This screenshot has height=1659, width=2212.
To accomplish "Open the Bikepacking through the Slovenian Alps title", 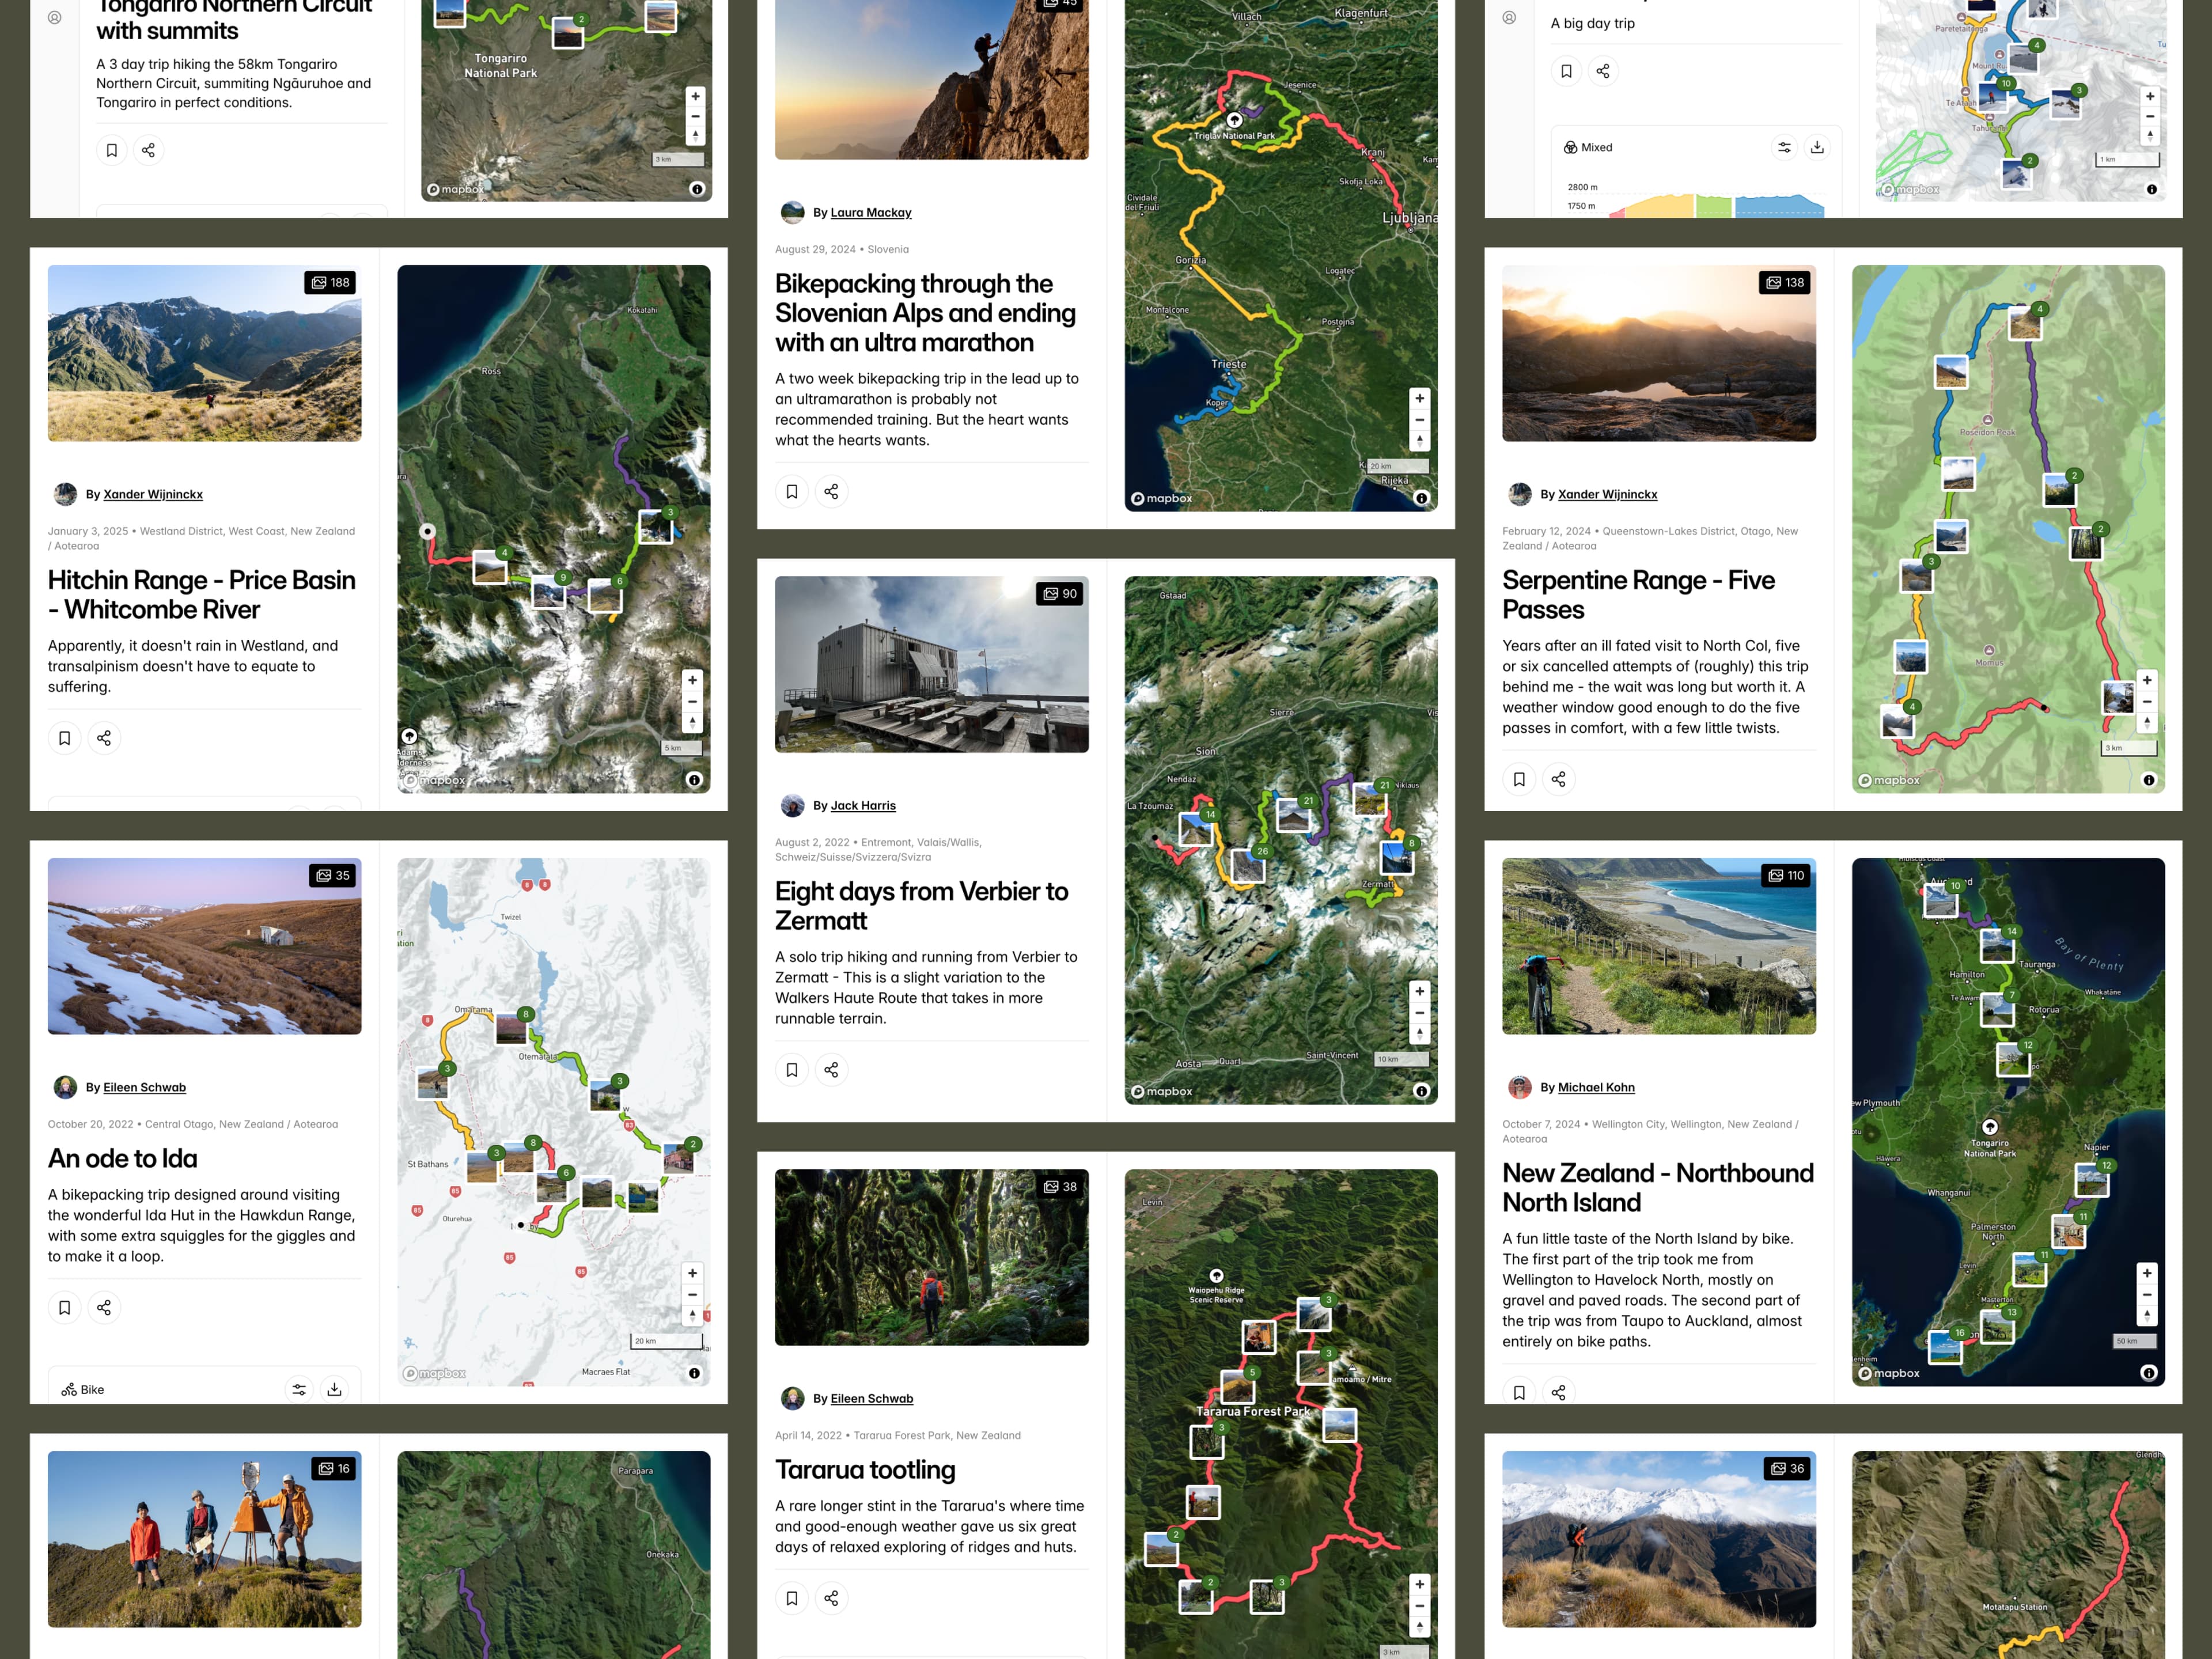I will [x=925, y=313].
